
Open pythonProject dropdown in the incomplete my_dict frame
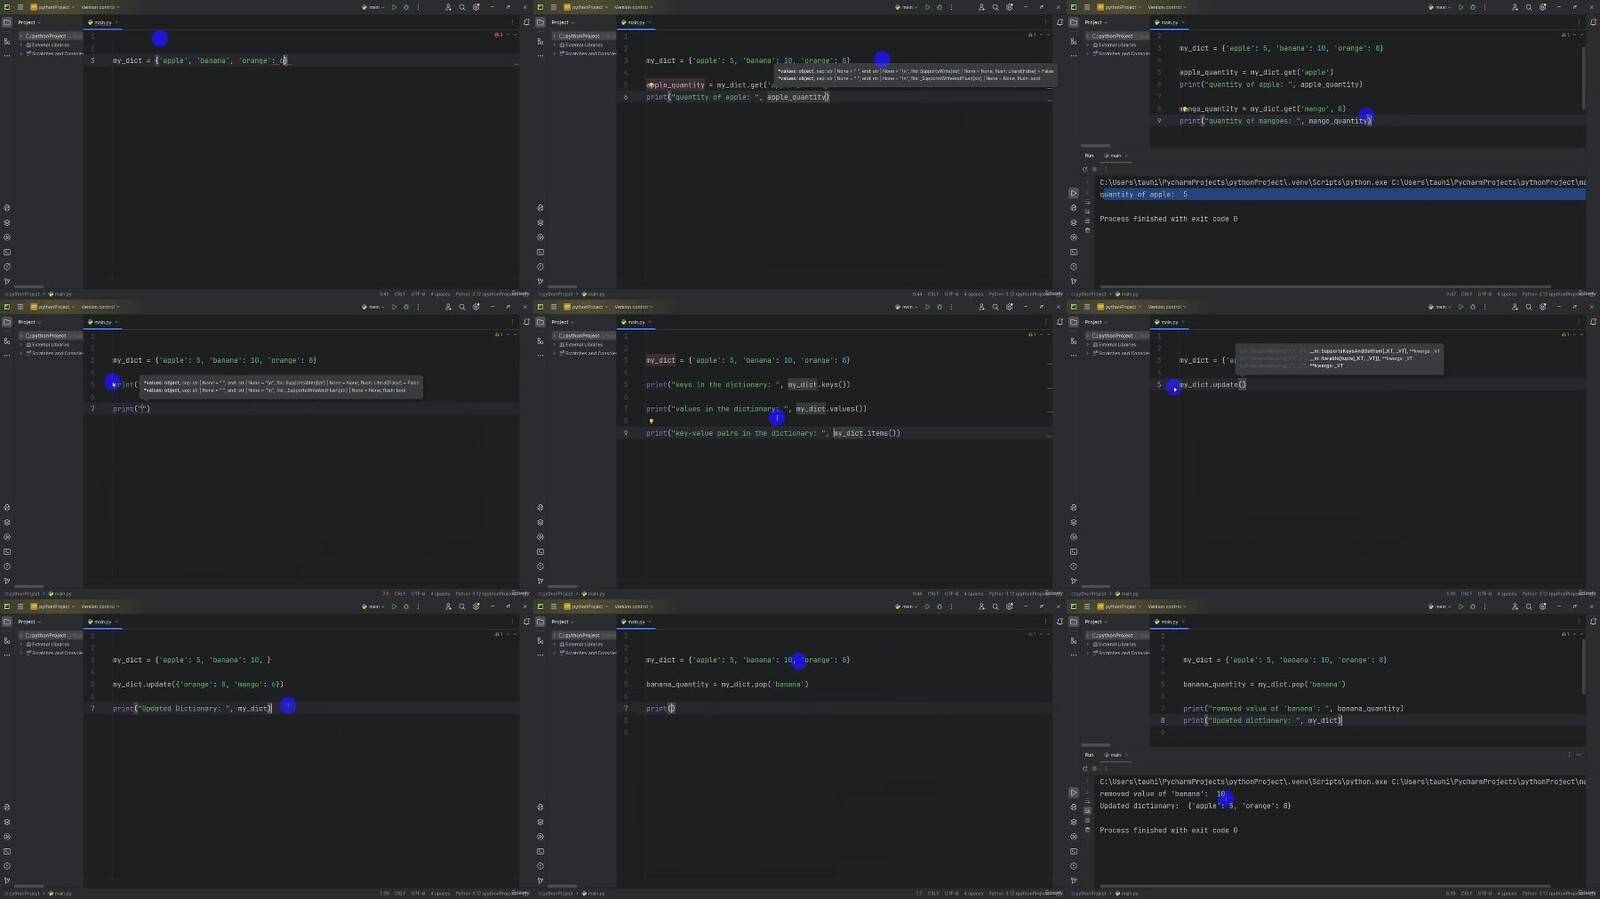coord(53,7)
